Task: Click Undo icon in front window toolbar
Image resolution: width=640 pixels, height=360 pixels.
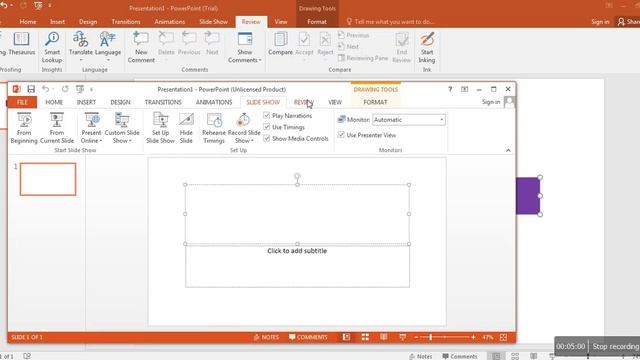Action: pos(45,89)
